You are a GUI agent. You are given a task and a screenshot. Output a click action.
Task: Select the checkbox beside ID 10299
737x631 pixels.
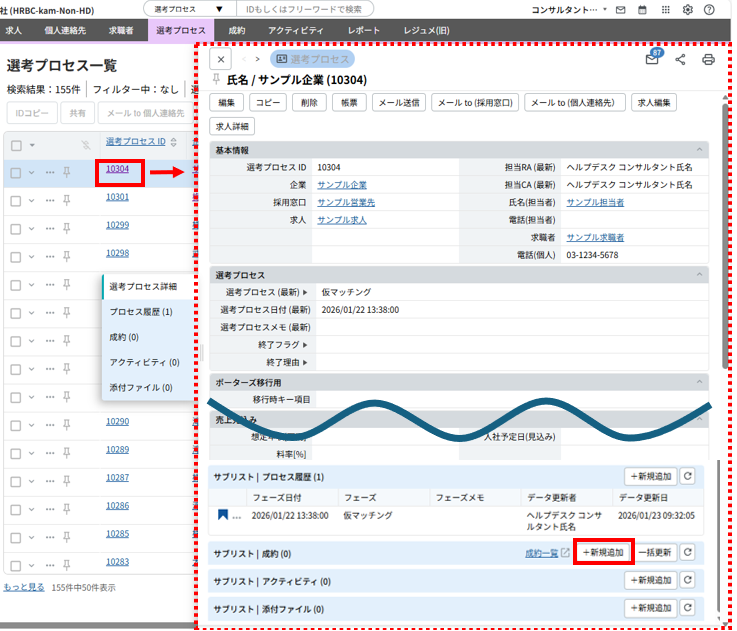click(15, 228)
